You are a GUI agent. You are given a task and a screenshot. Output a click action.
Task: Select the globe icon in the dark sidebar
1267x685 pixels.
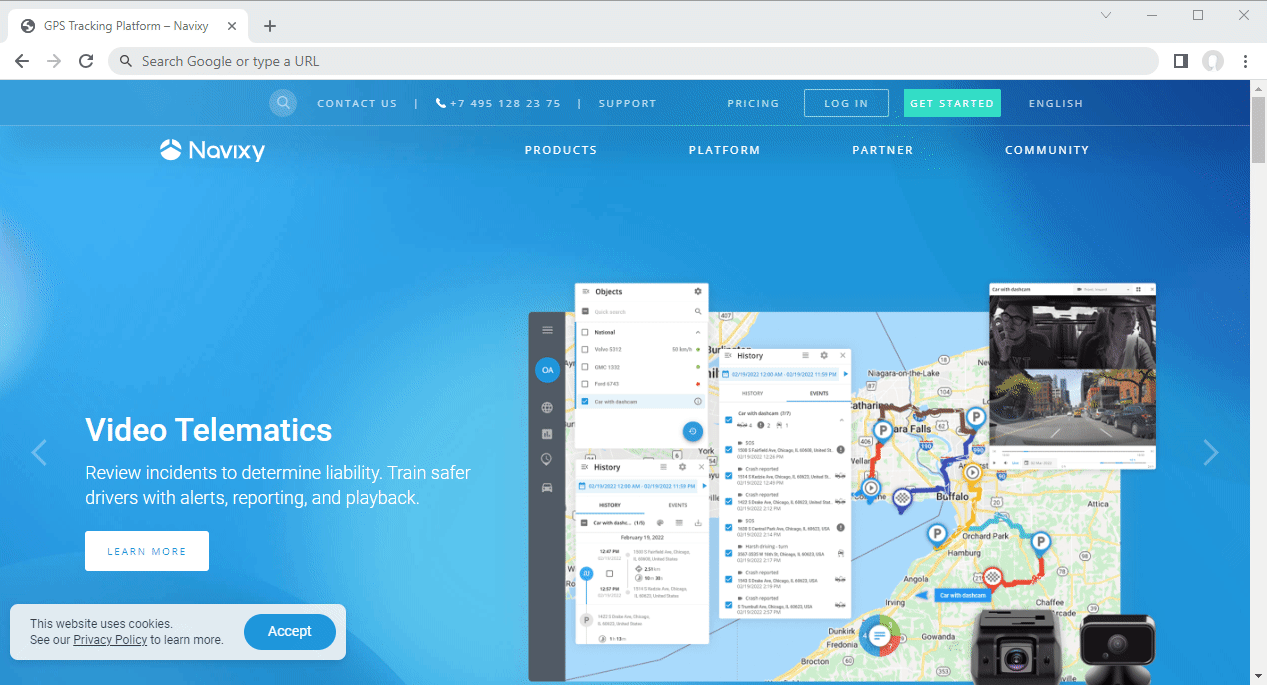[547, 408]
